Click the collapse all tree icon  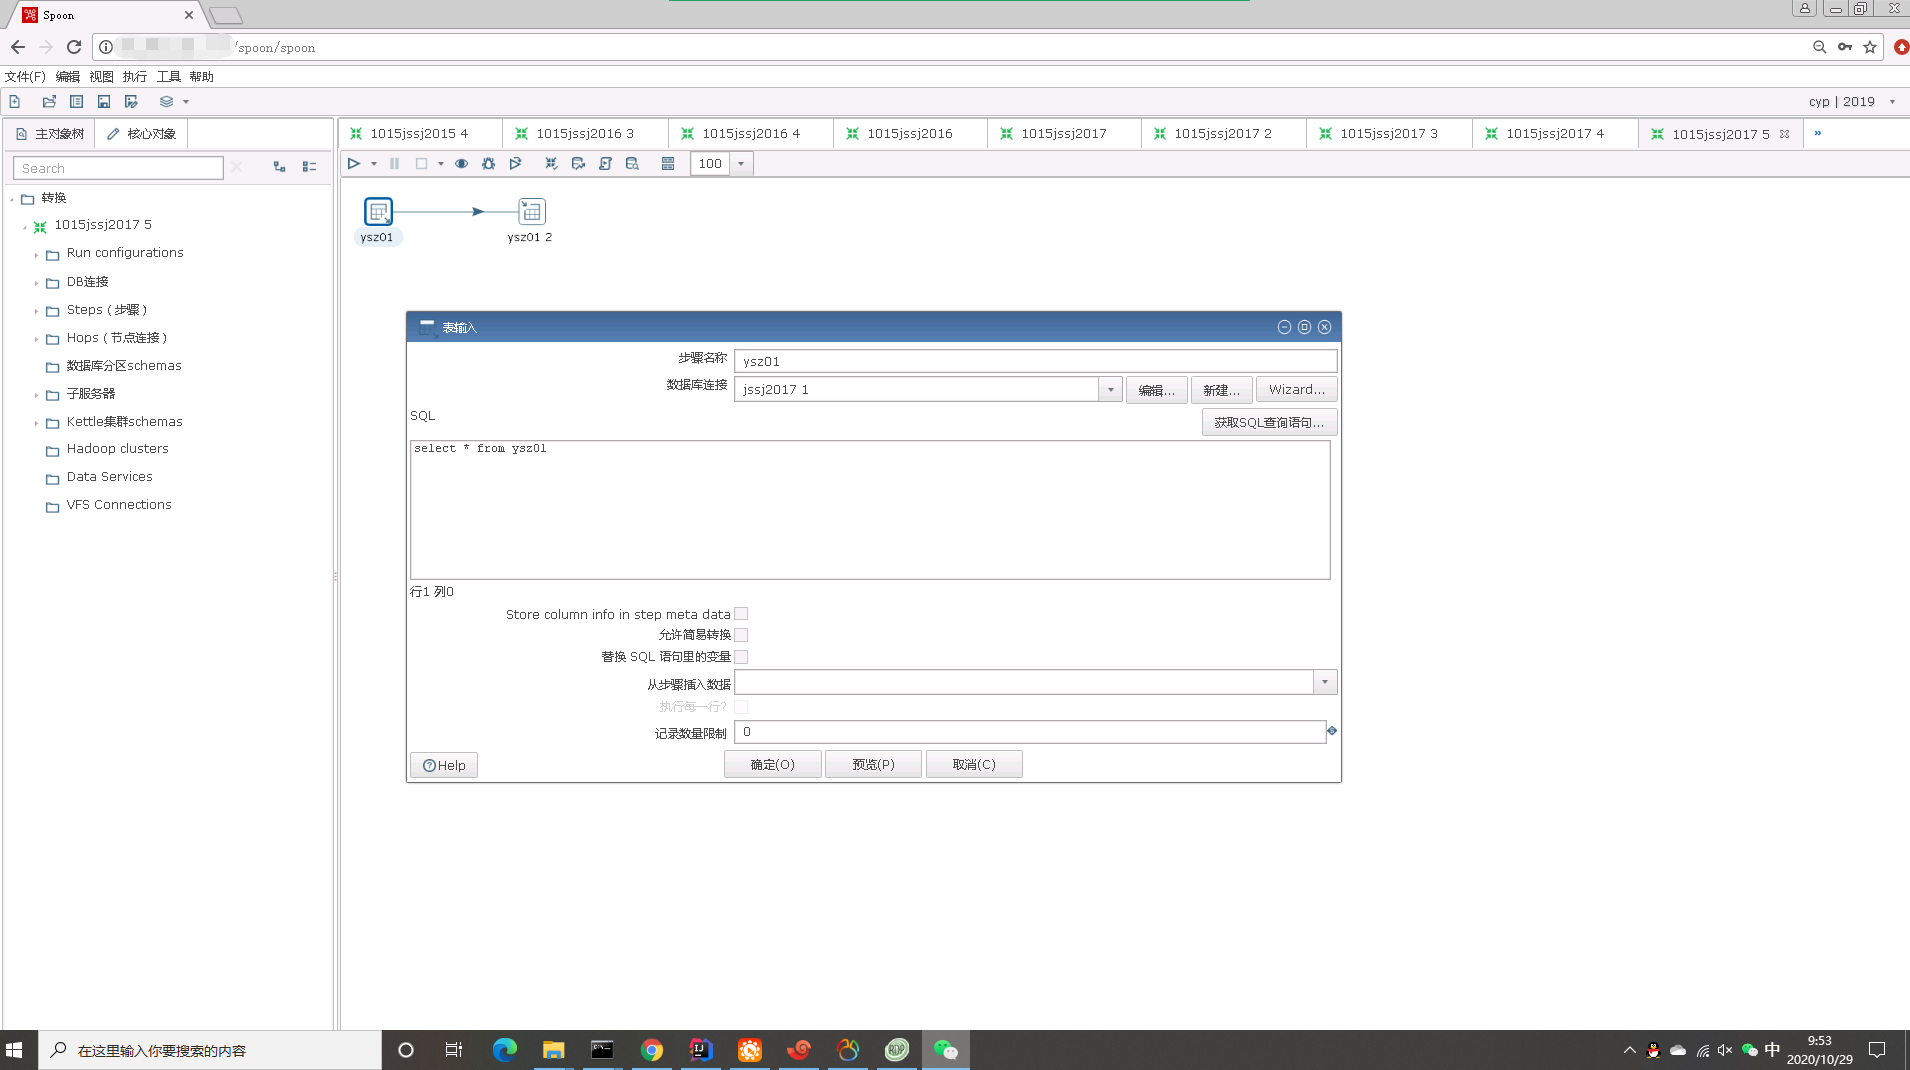pos(310,168)
